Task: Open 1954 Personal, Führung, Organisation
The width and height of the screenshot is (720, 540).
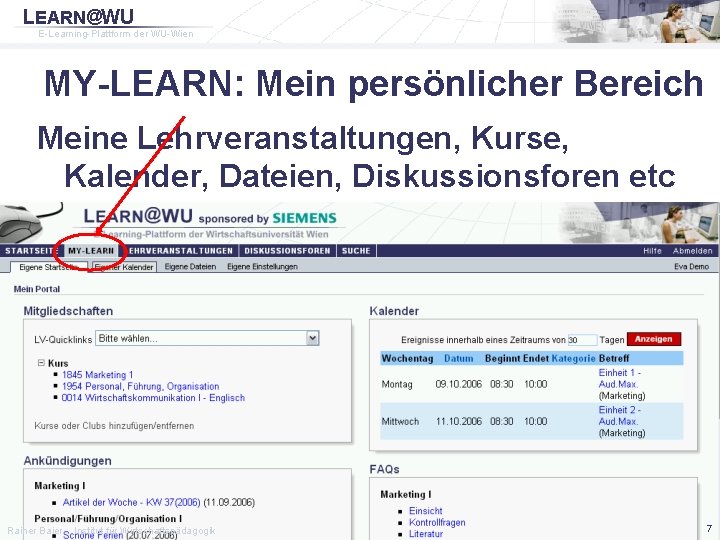Action: point(141,386)
